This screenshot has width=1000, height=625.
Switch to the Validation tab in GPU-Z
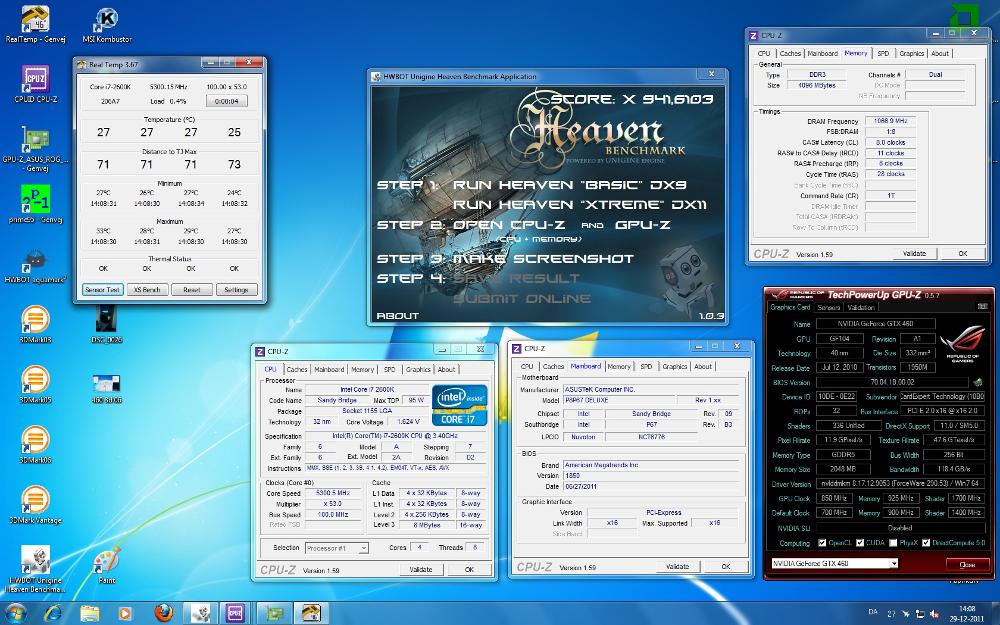[861, 307]
